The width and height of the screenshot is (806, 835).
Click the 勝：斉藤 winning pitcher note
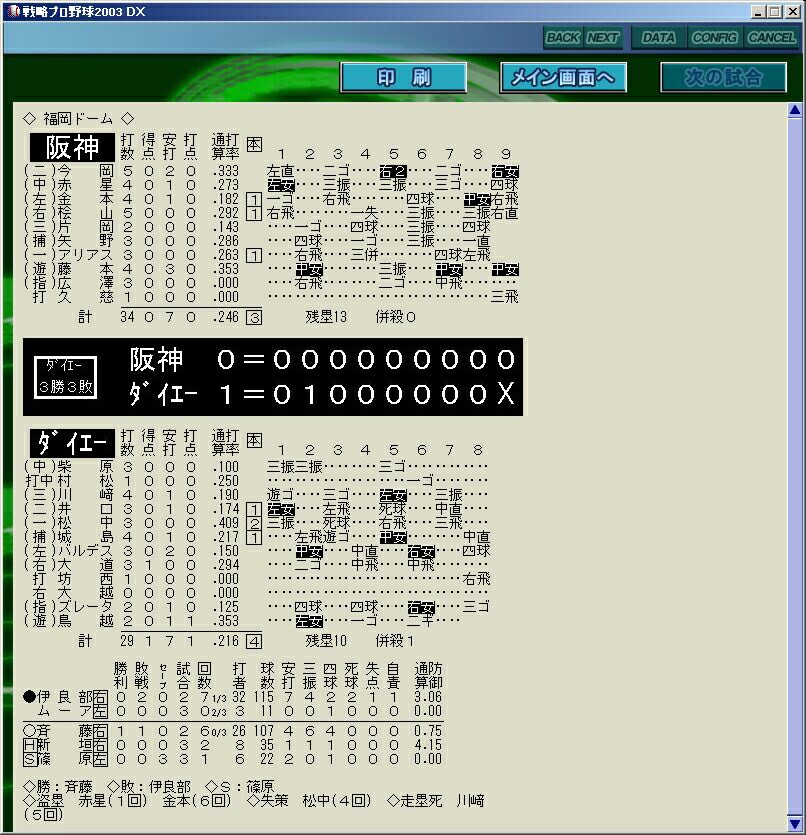[58, 787]
